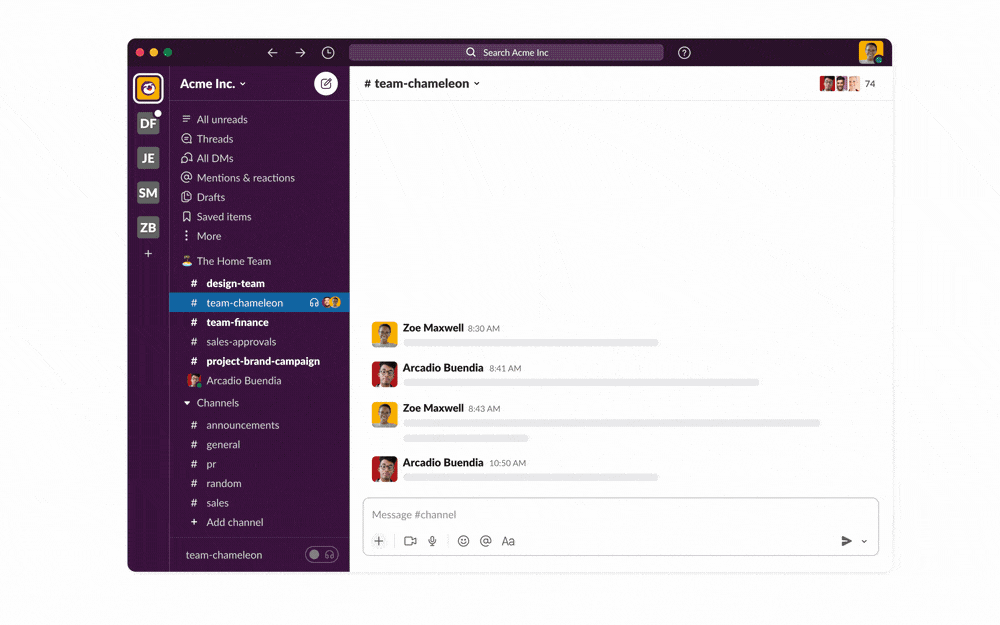Open history clock icon
This screenshot has width=1000, height=625.
(328, 52)
